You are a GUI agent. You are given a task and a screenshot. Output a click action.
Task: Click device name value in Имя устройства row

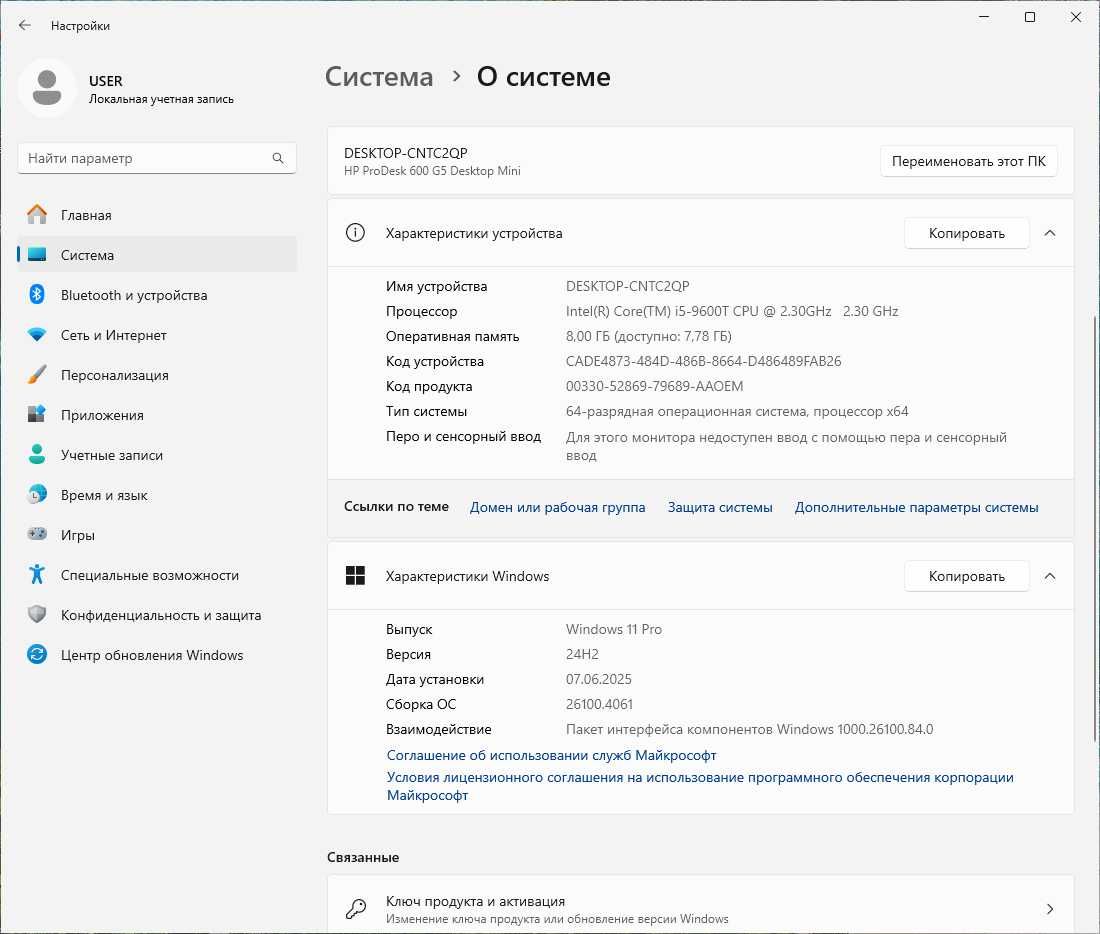pyautogui.click(x=628, y=286)
